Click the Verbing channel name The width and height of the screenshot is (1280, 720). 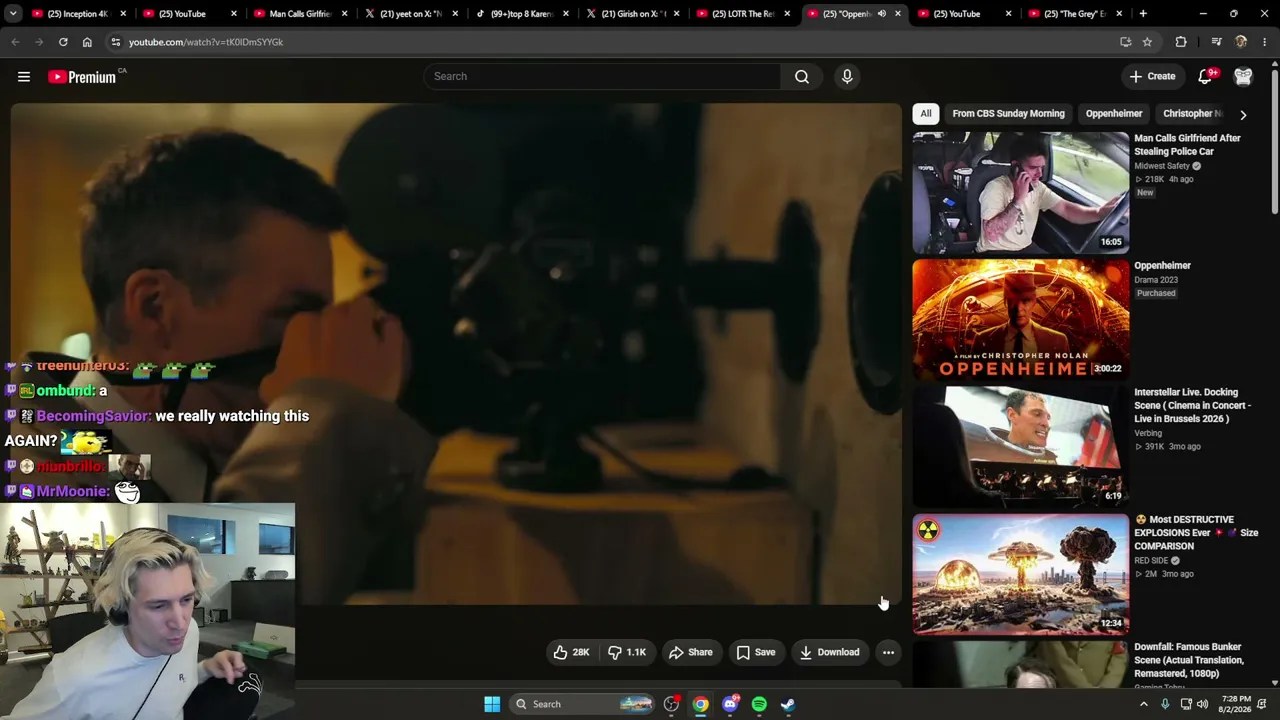1148,434
